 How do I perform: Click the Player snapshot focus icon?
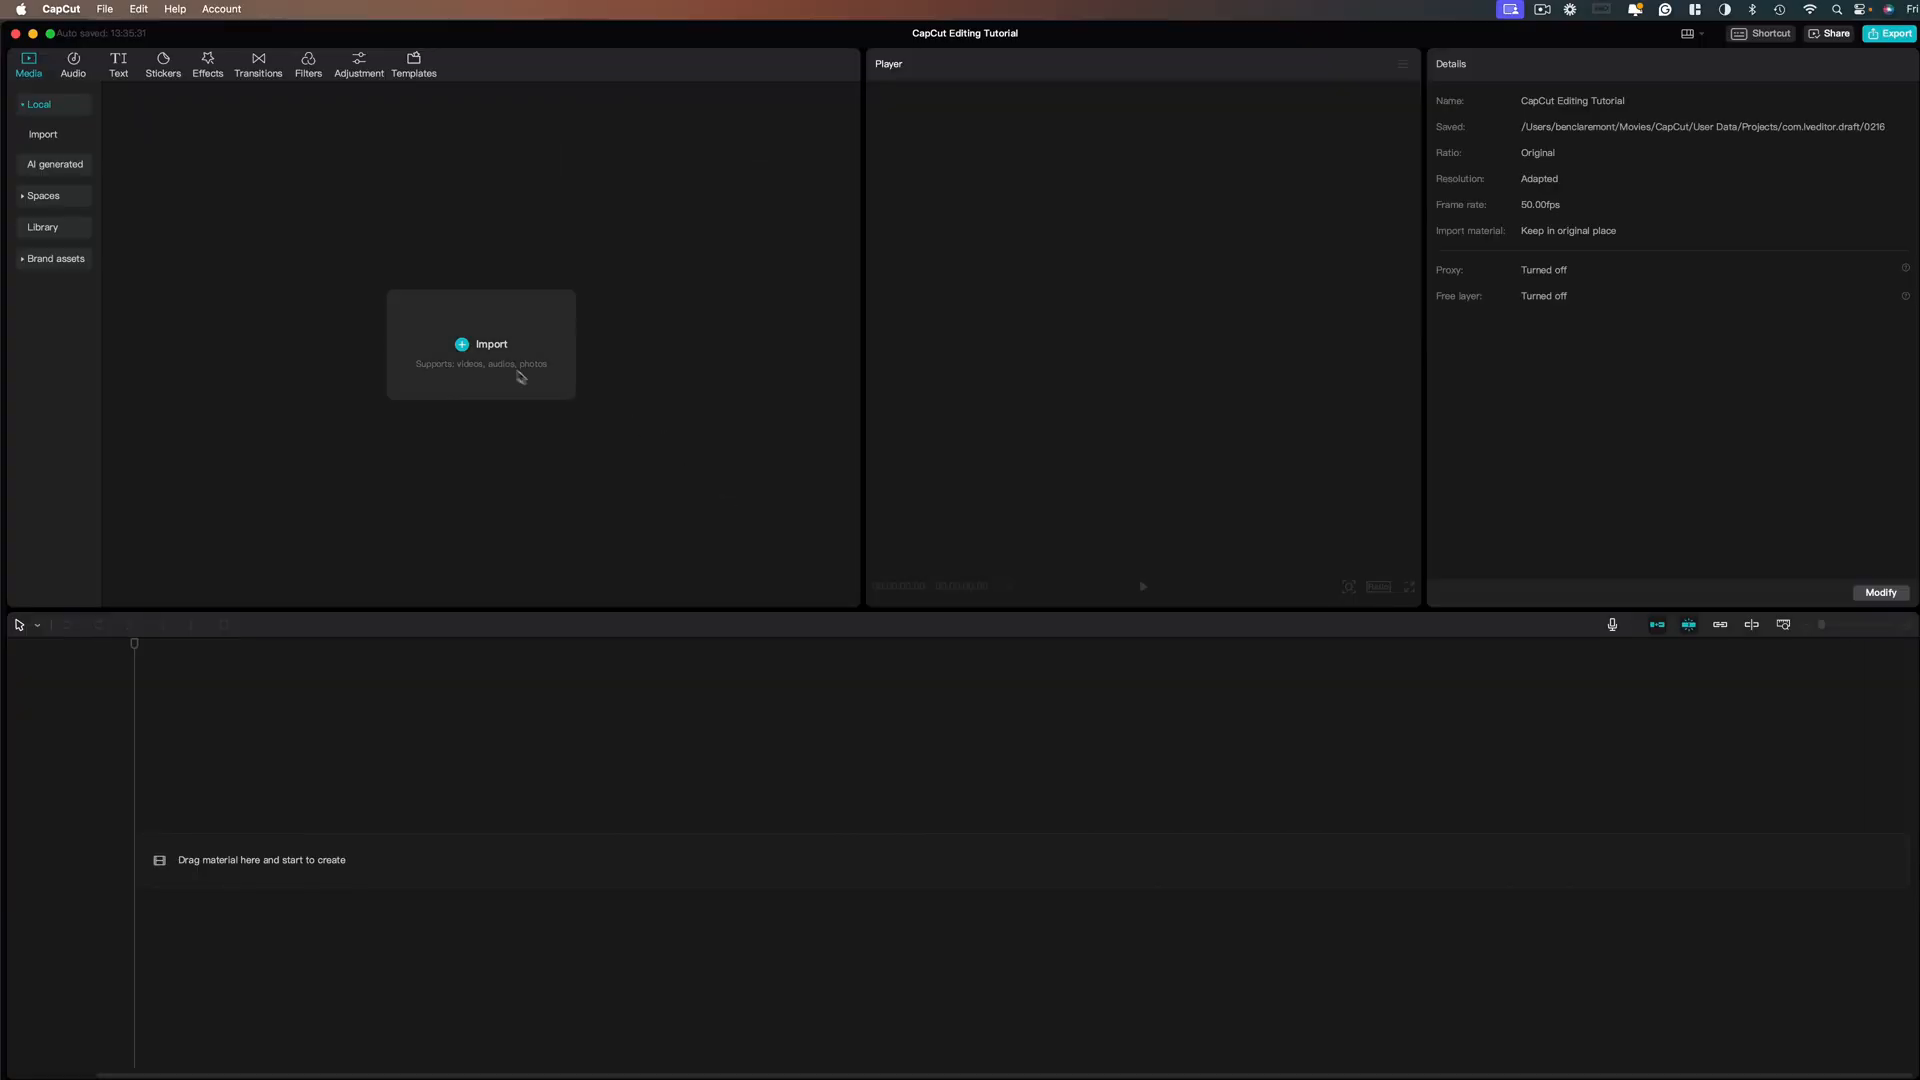point(1349,587)
